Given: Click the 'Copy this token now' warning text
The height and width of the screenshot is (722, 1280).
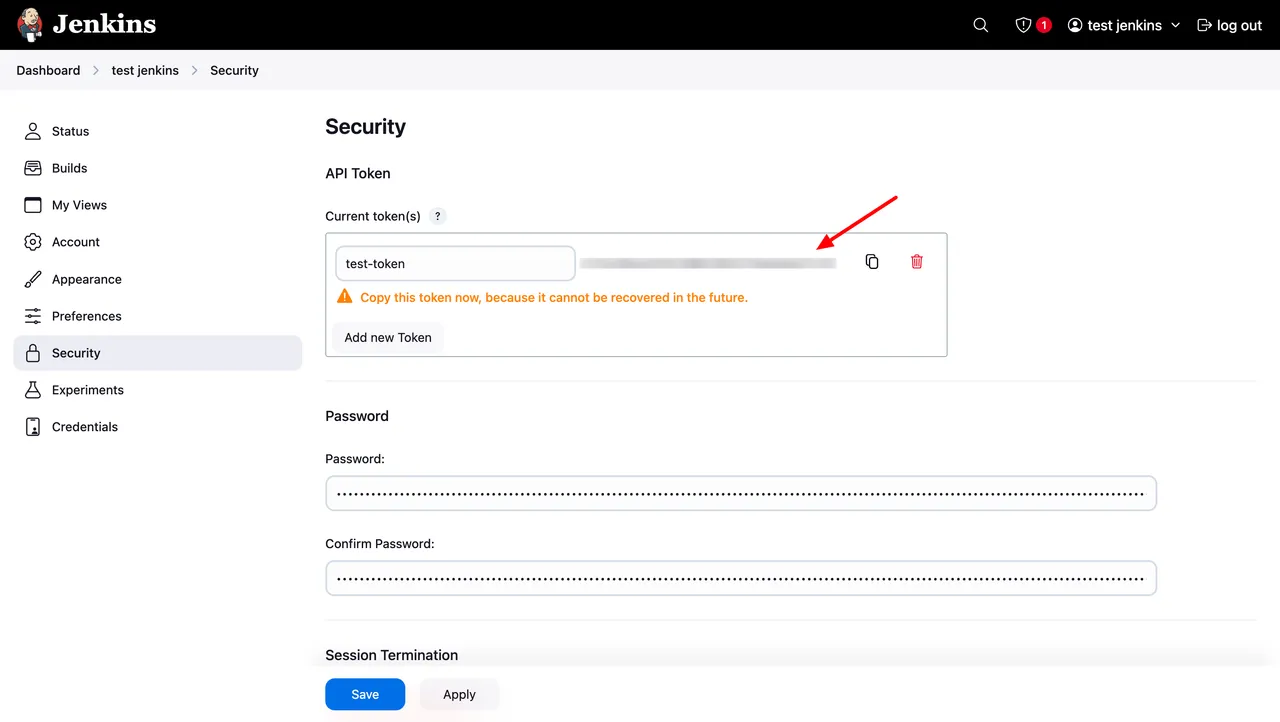Looking at the screenshot, I should pyautogui.click(x=554, y=297).
